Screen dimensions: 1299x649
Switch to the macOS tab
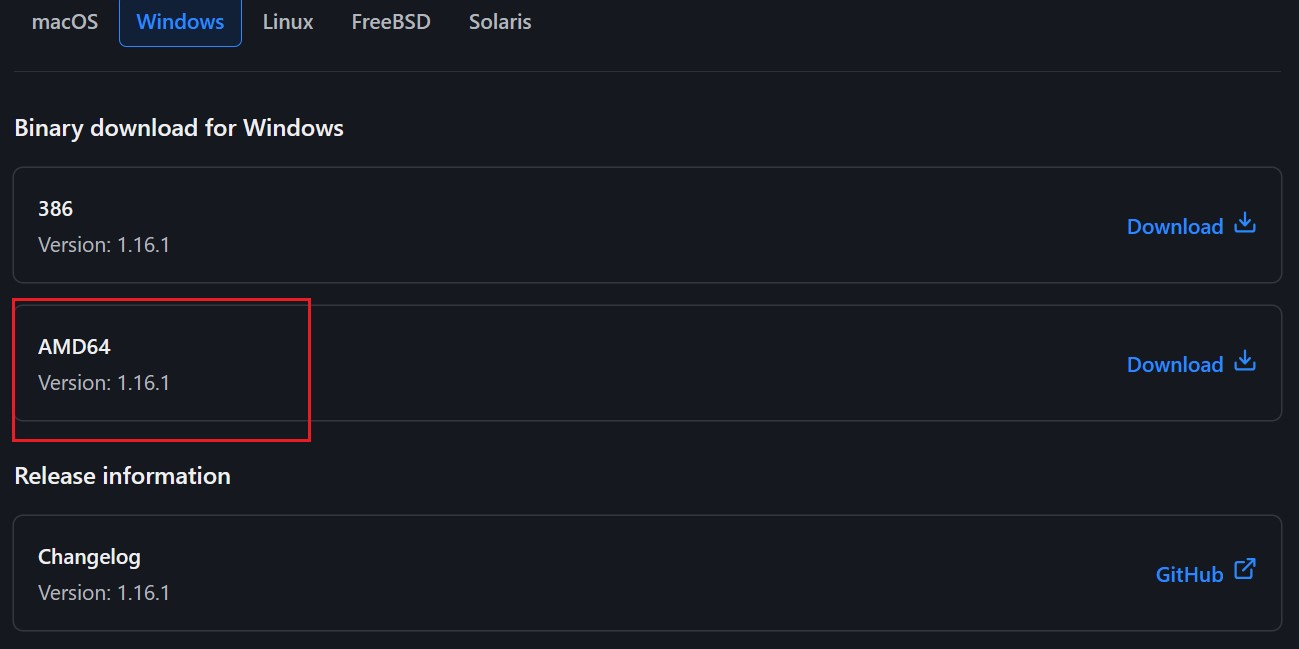65,21
